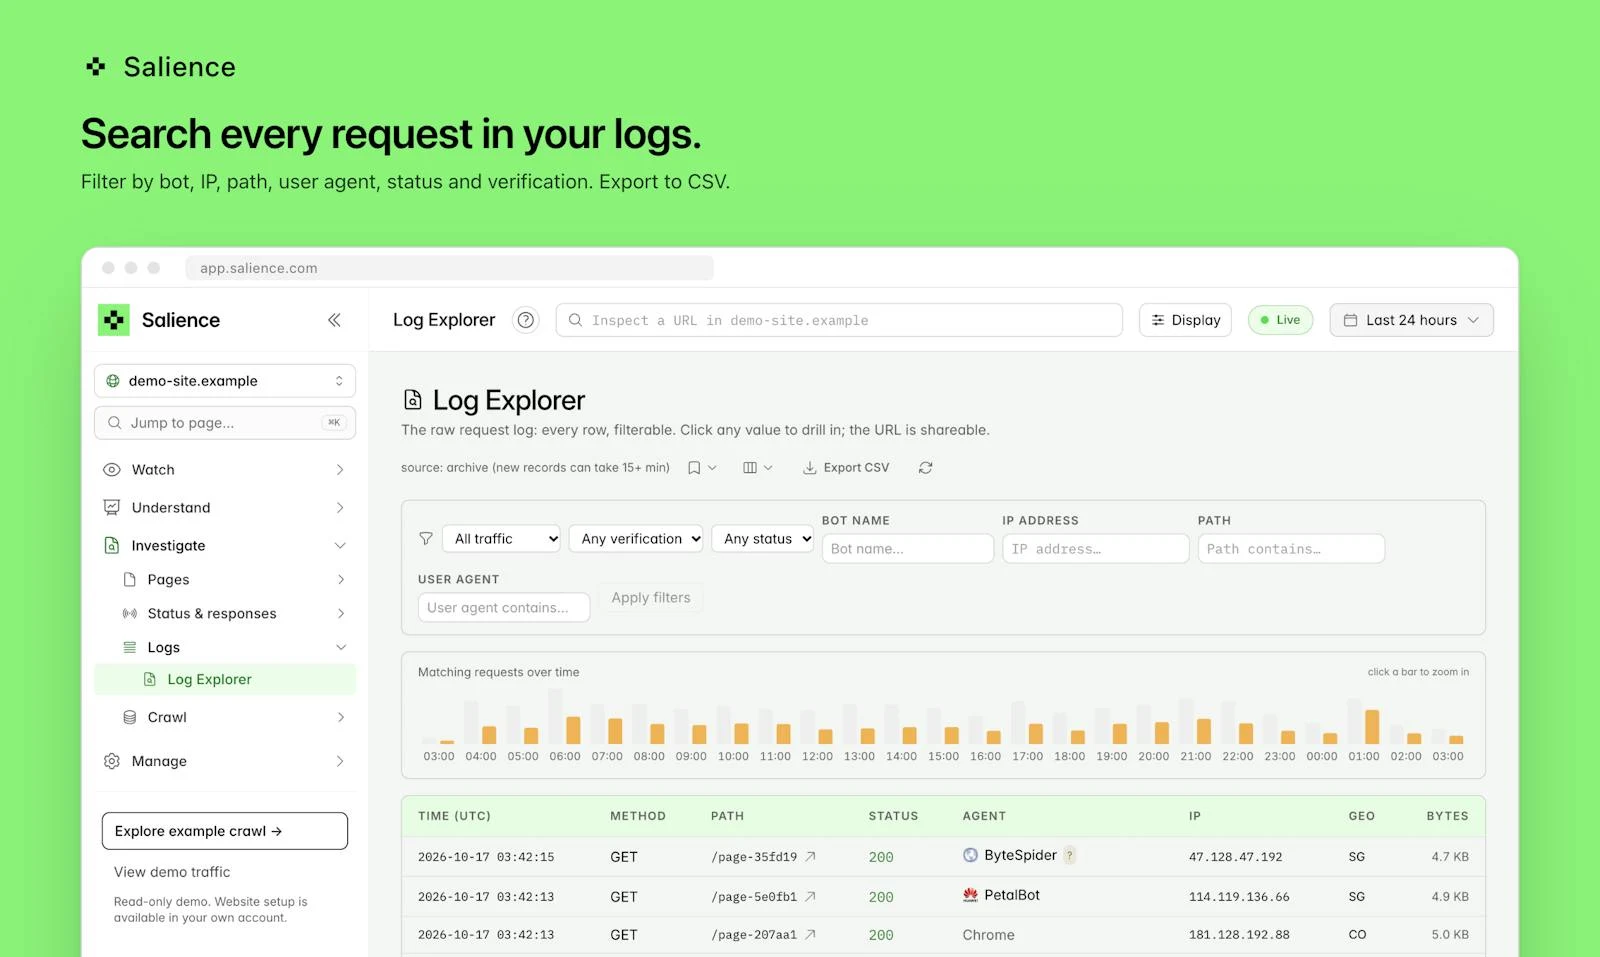Viewport: 1600px width, 957px height.
Task: Collapse the sidebar with double-chevron icon
Action: click(x=334, y=320)
